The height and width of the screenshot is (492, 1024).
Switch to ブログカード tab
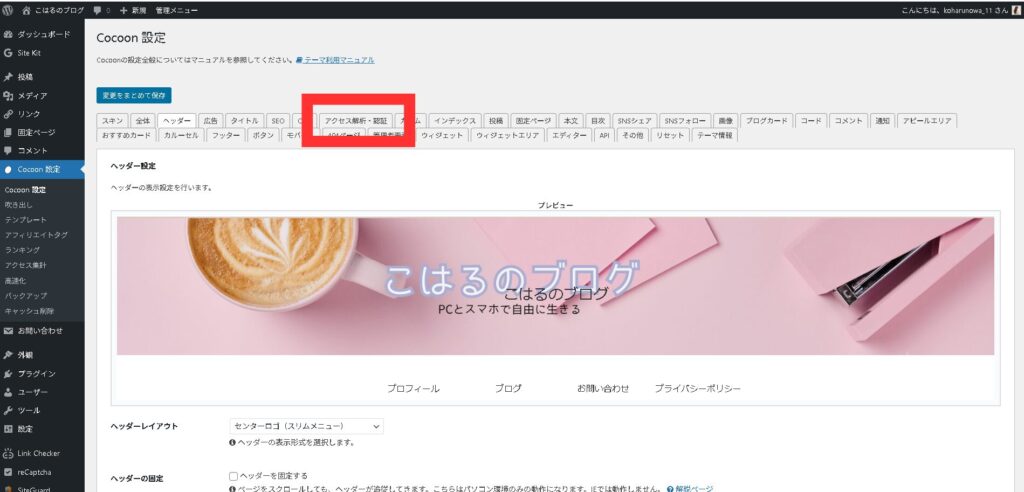coord(767,121)
